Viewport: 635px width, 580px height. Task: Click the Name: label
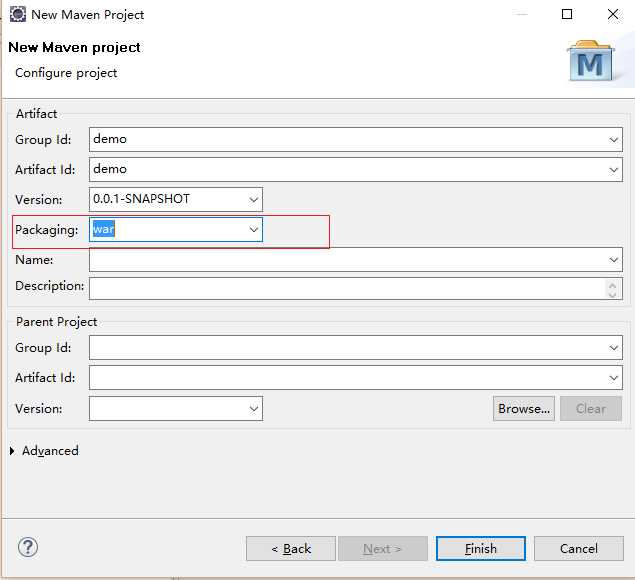click(x=34, y=260)
